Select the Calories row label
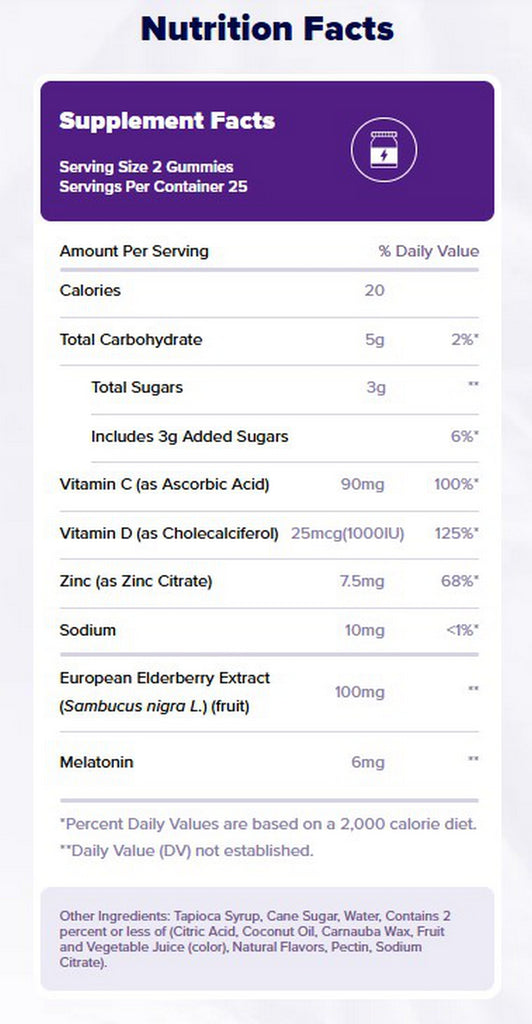The height and width of the screenshot is (1024, 532). click(90, 291)
